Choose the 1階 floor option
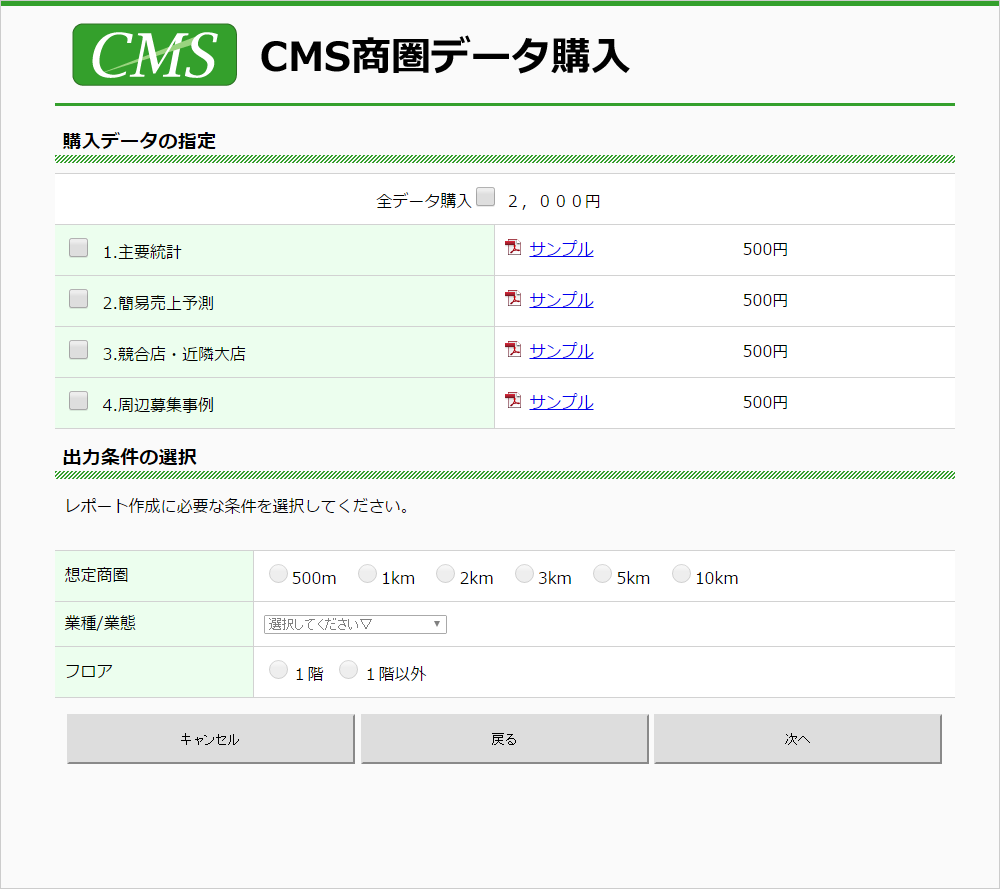The image size is (1000, 889). point(278,669)
